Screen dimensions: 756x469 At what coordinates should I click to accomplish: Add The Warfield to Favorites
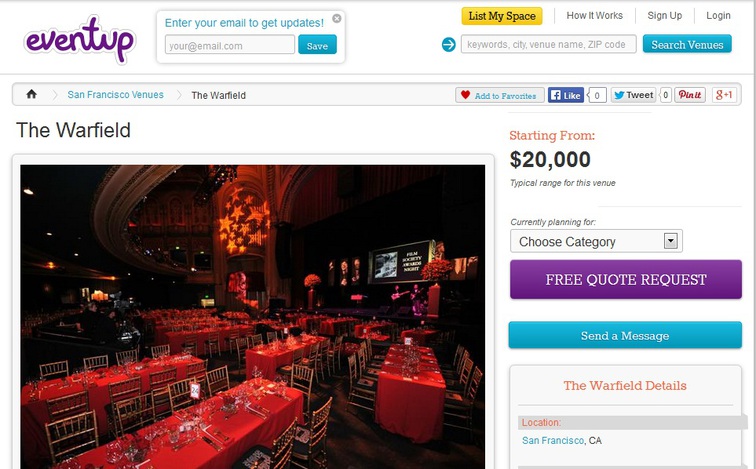click(x=500, y=95)
